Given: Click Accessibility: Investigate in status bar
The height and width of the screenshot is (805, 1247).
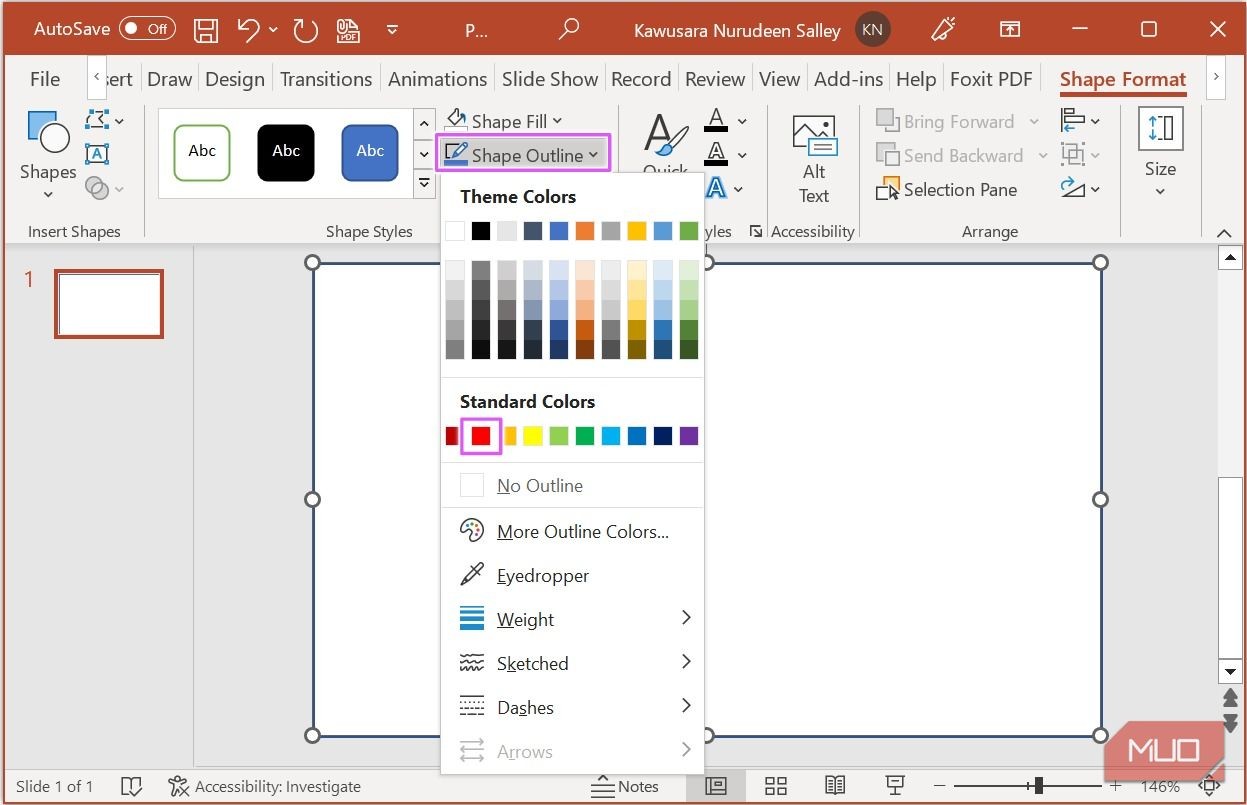Looking at the screenshot, I should pyautogui.click(x=264, y=786).
